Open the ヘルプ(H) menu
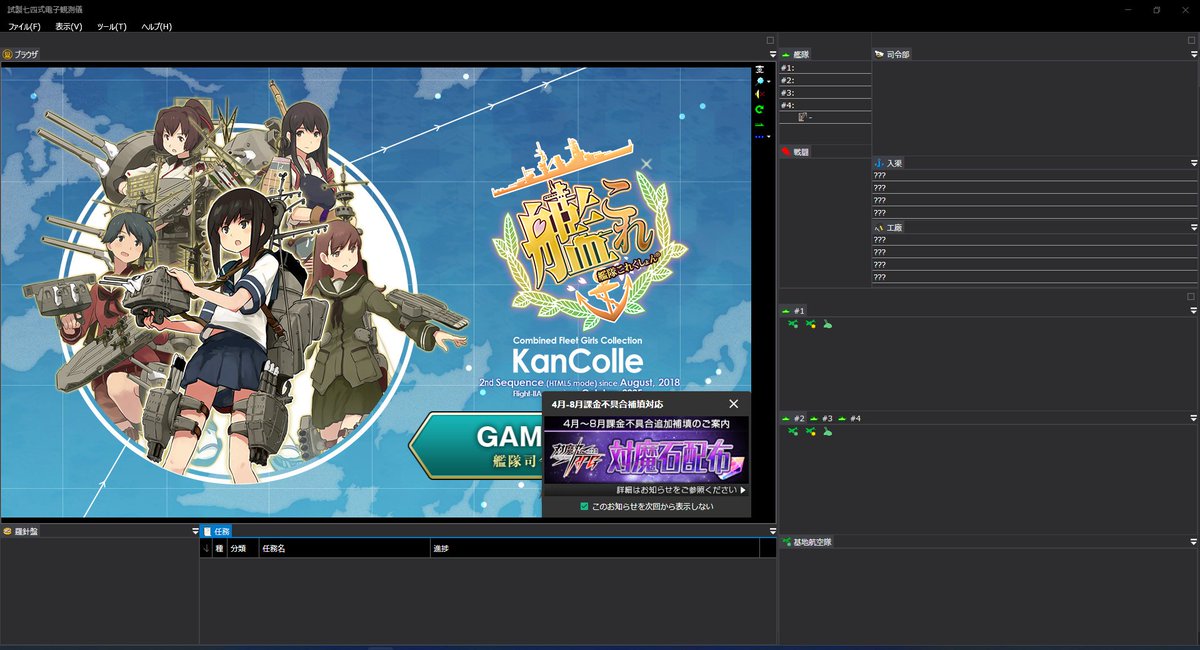 (x=157, y=26)
